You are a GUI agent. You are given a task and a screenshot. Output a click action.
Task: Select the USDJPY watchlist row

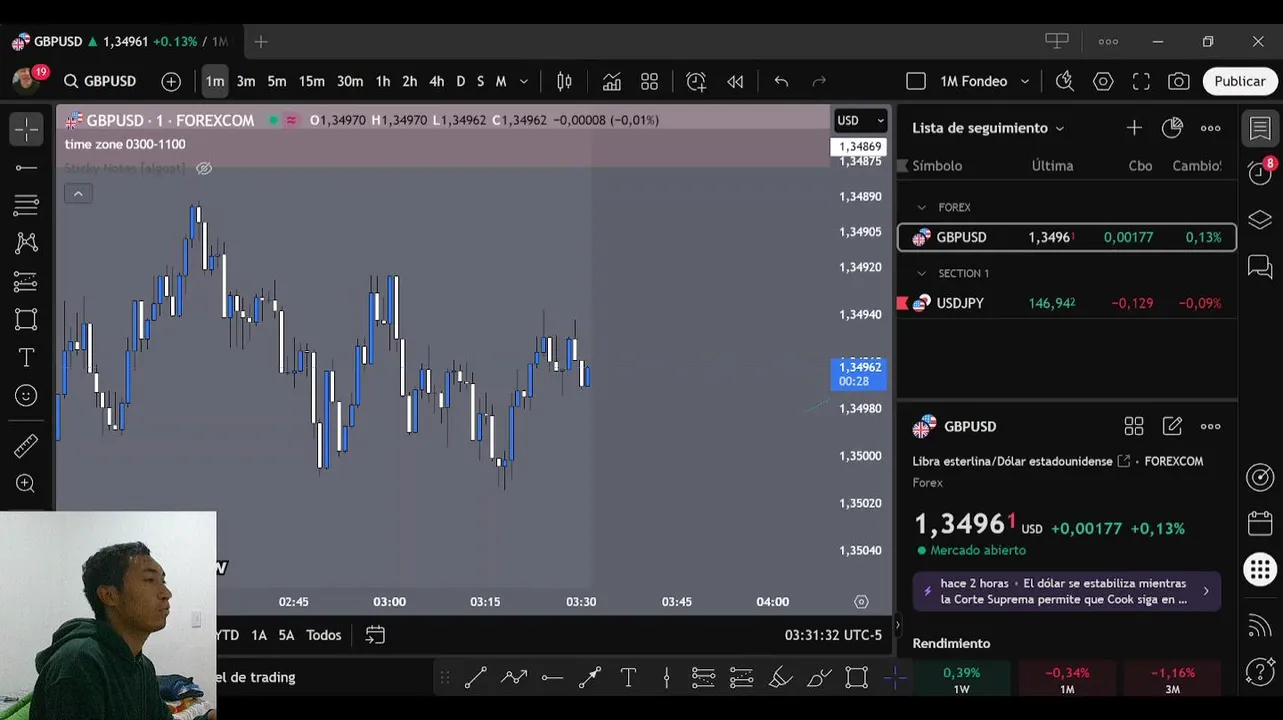pyautogui.click(x=1067, y=303)
